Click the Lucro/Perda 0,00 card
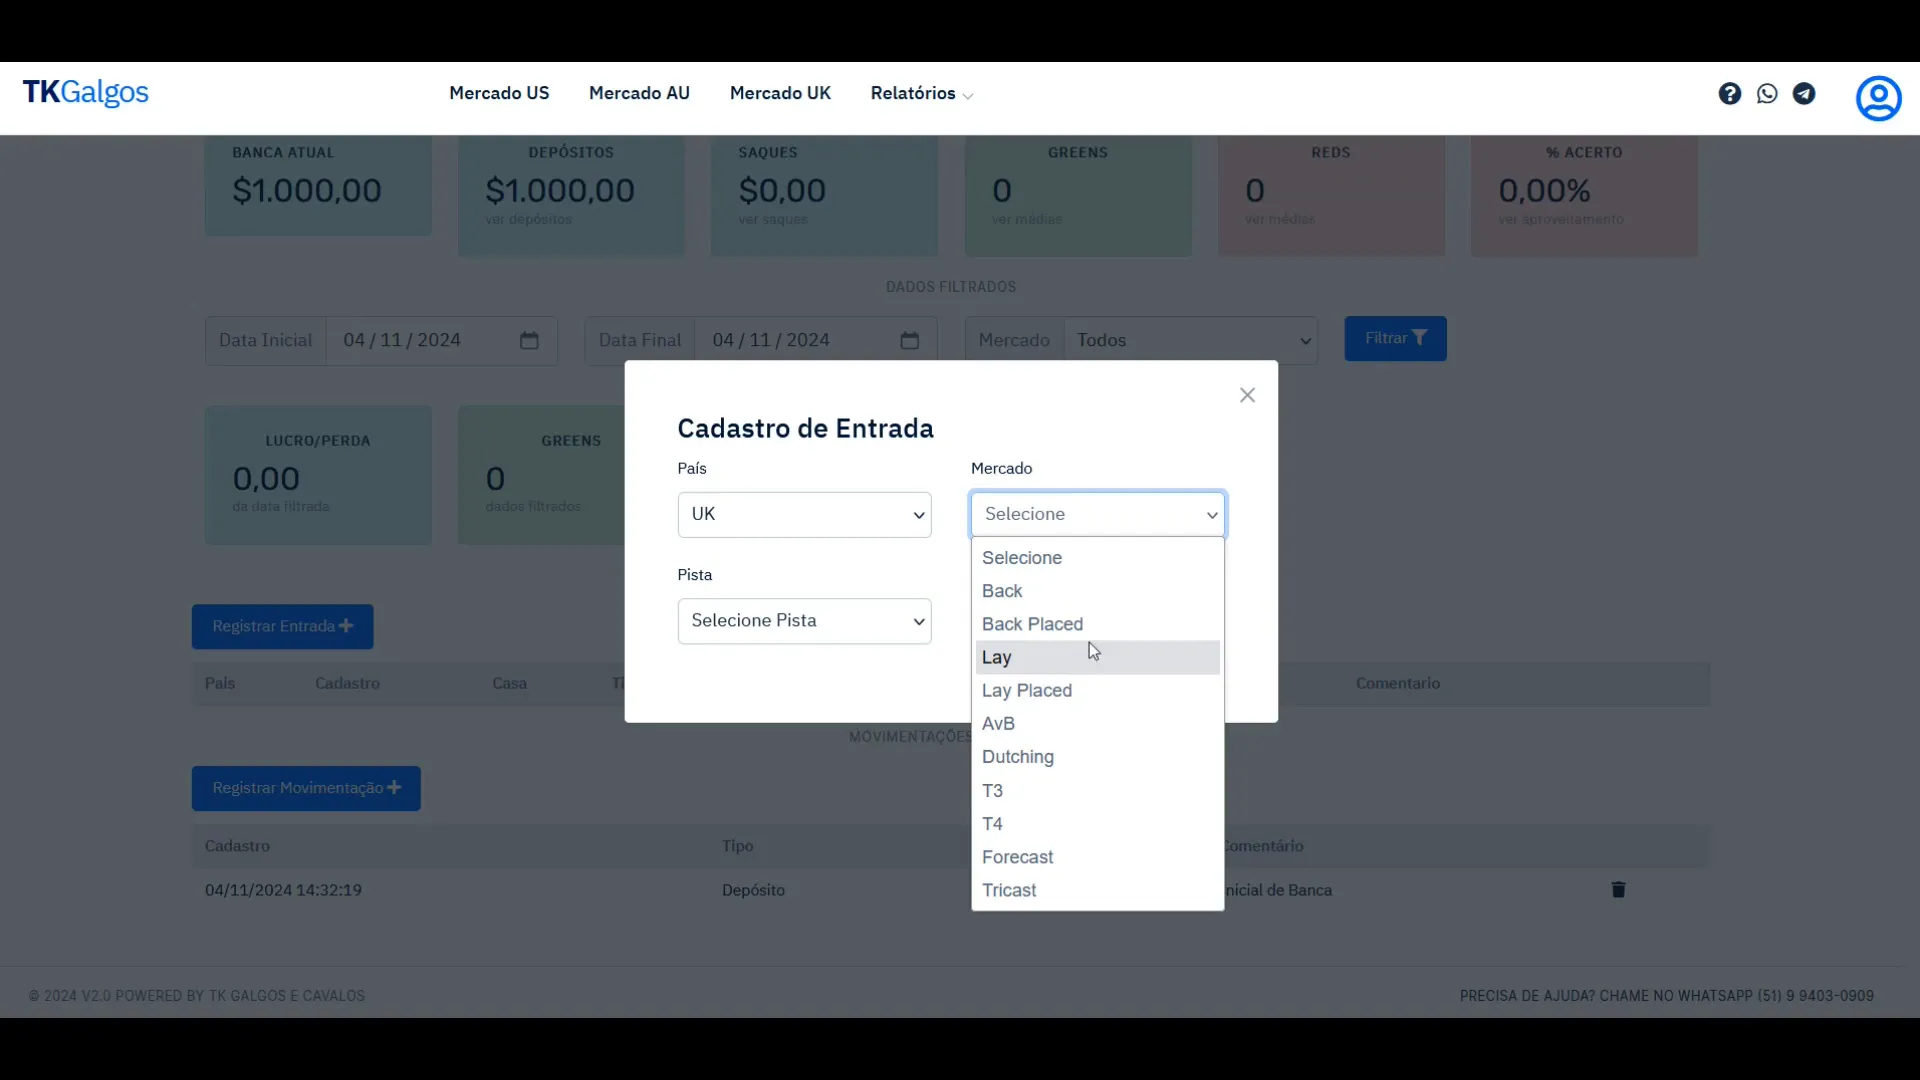 click(x=318, y=475)
